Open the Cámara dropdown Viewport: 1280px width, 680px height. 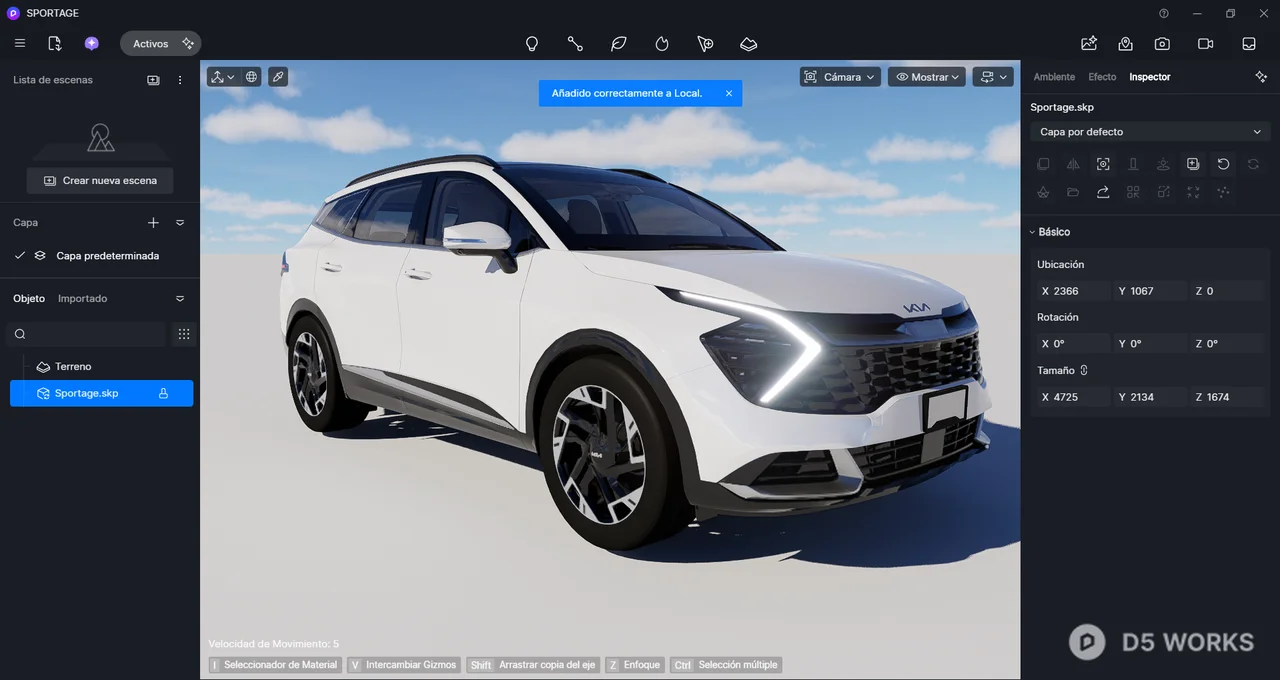[840, 76]
